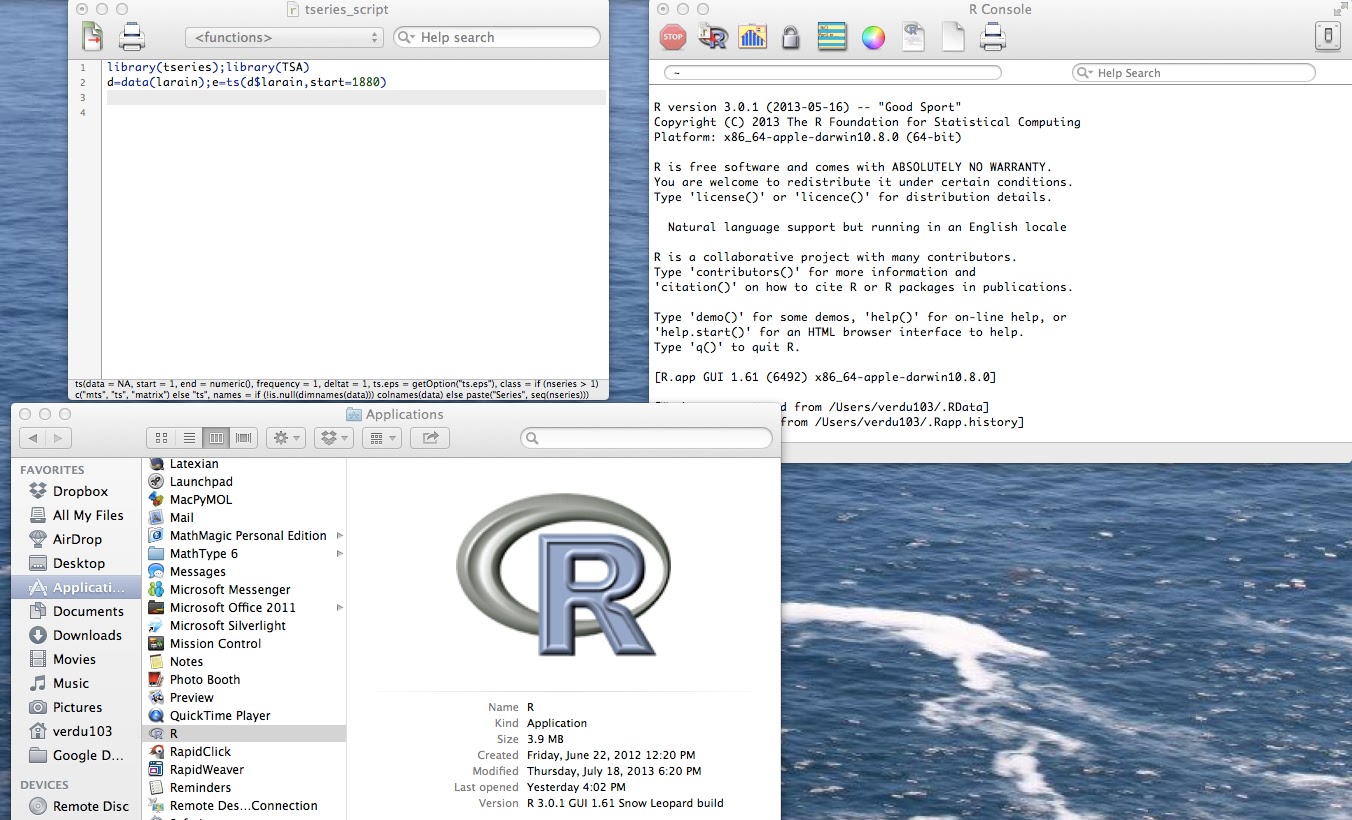Switch Finder to icon view

pos(161,438)
